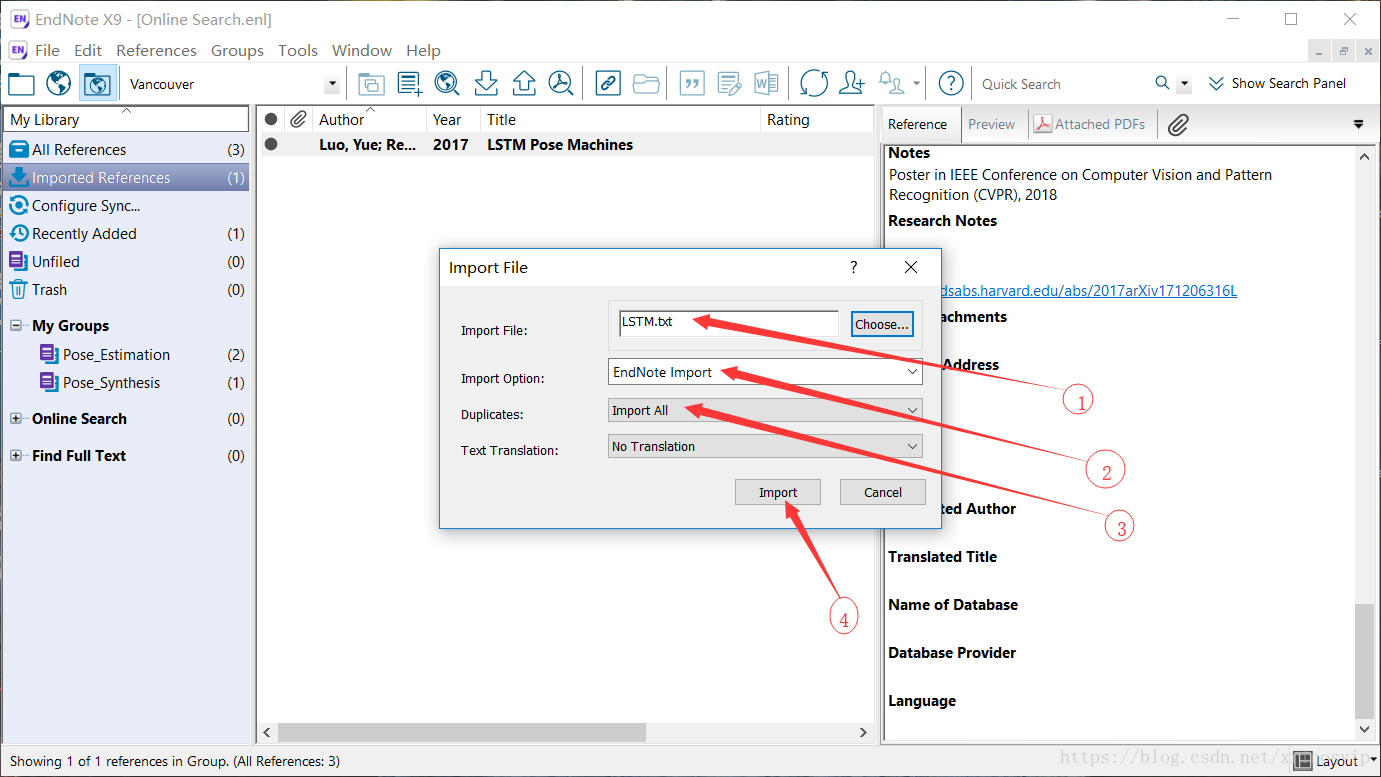Screen dimensions: 1381x777
Task: Select Unfiled group
Action: tap(126, 262)
